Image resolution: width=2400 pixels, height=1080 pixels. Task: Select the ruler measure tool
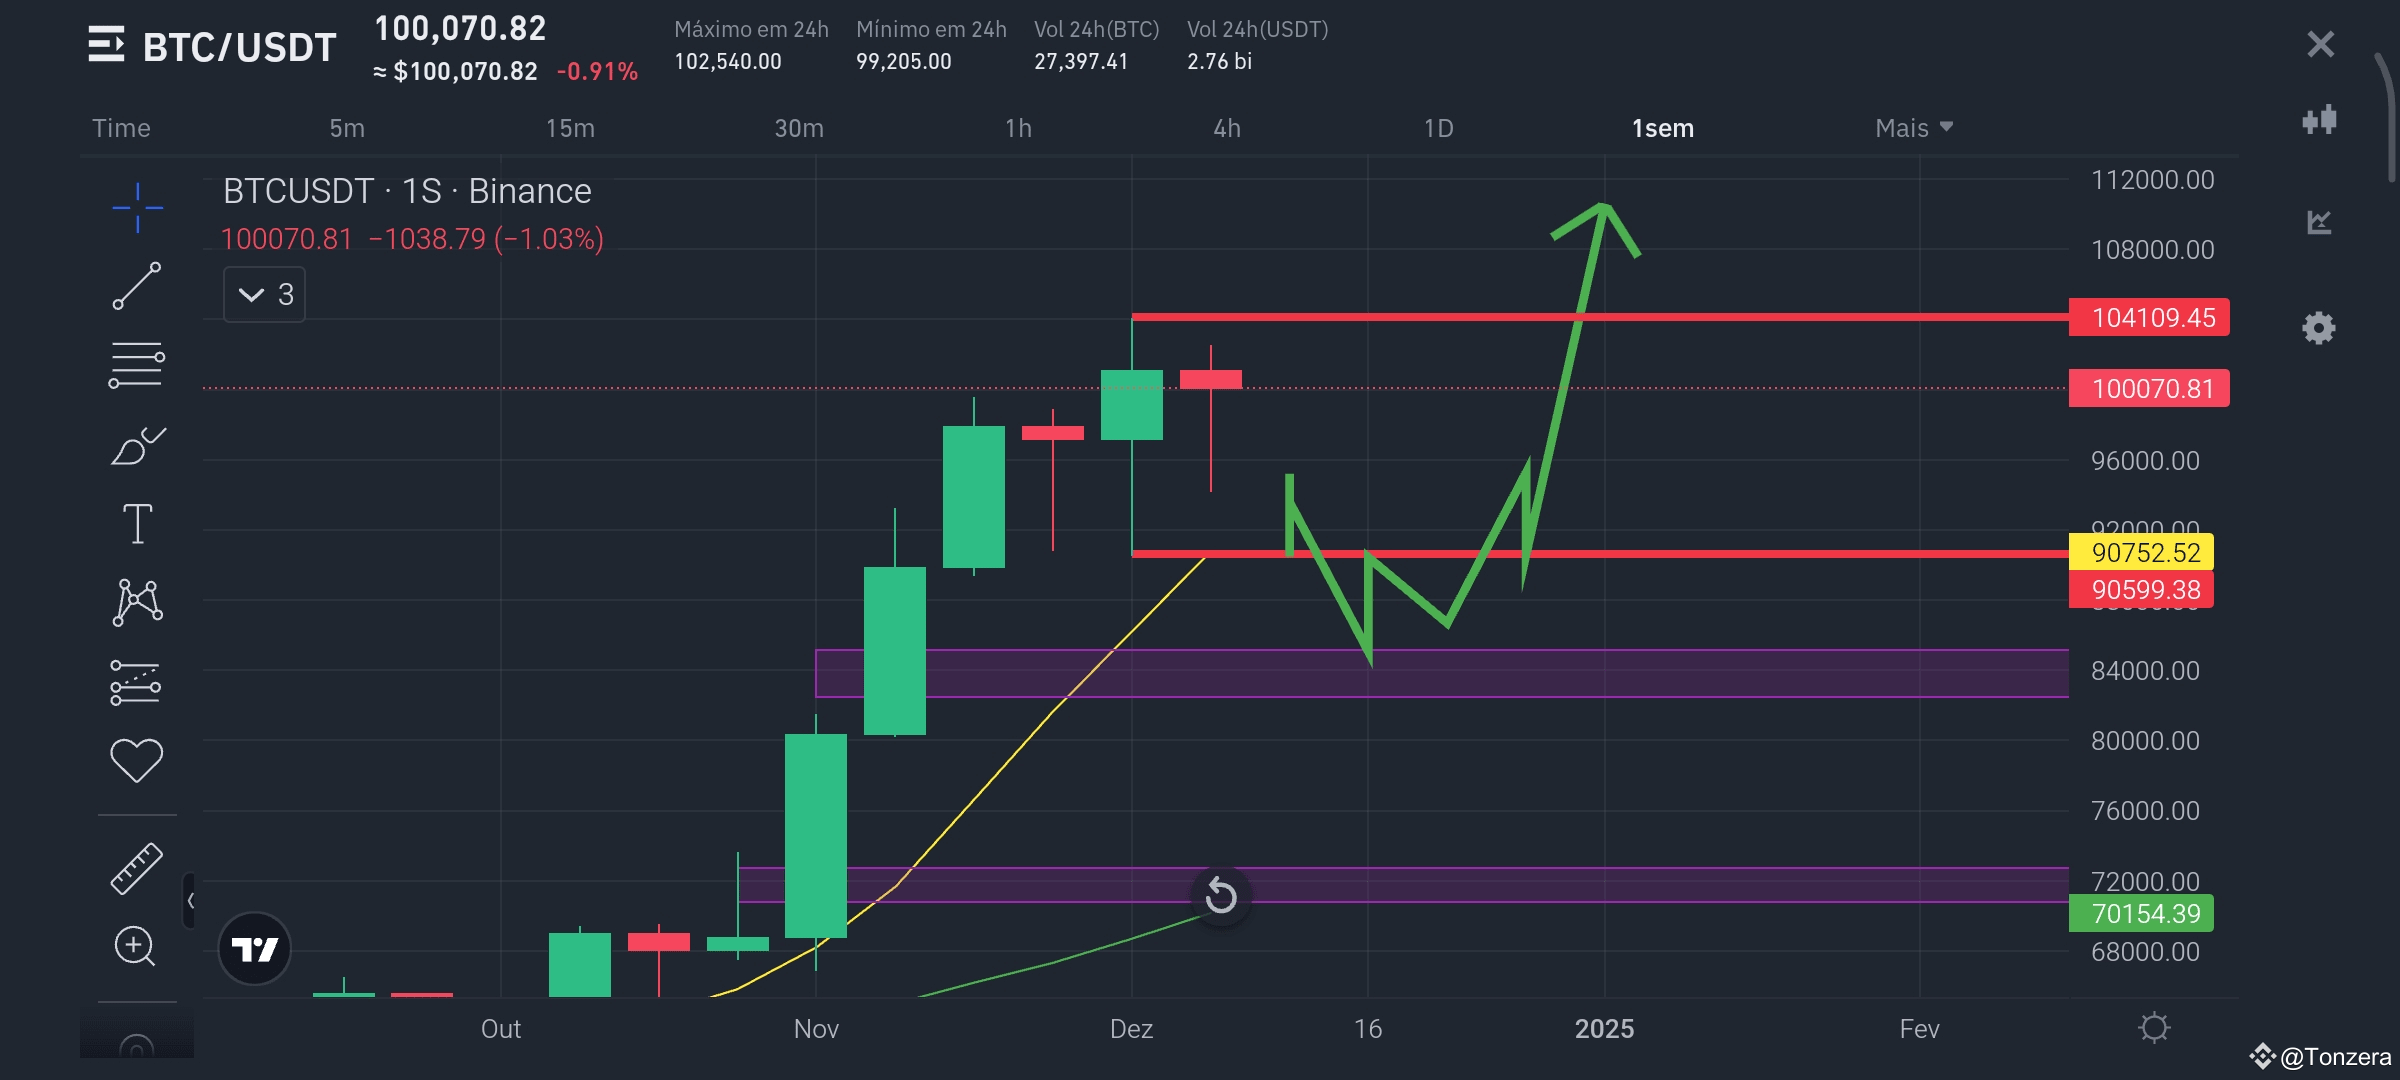(137, 868)
